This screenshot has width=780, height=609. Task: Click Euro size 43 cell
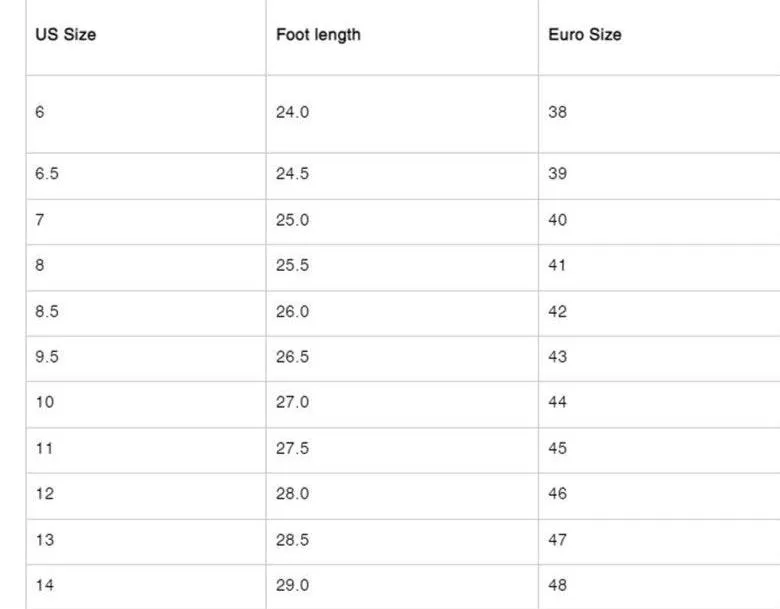659,359
